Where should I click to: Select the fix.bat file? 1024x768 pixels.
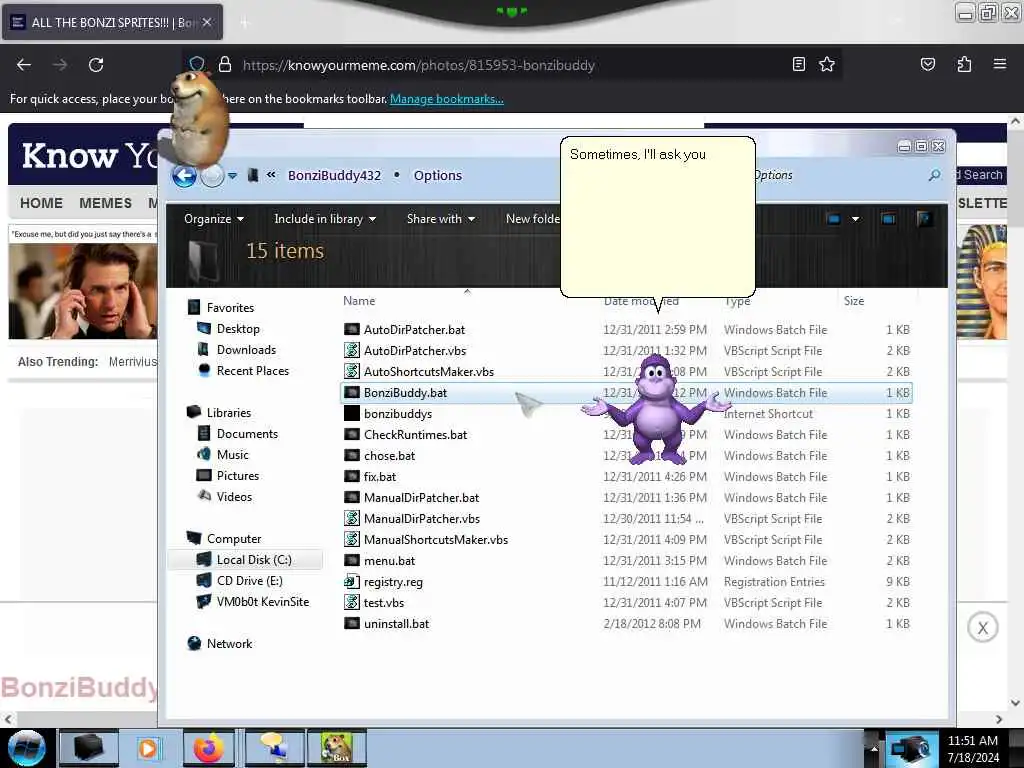tap(379, 476)
